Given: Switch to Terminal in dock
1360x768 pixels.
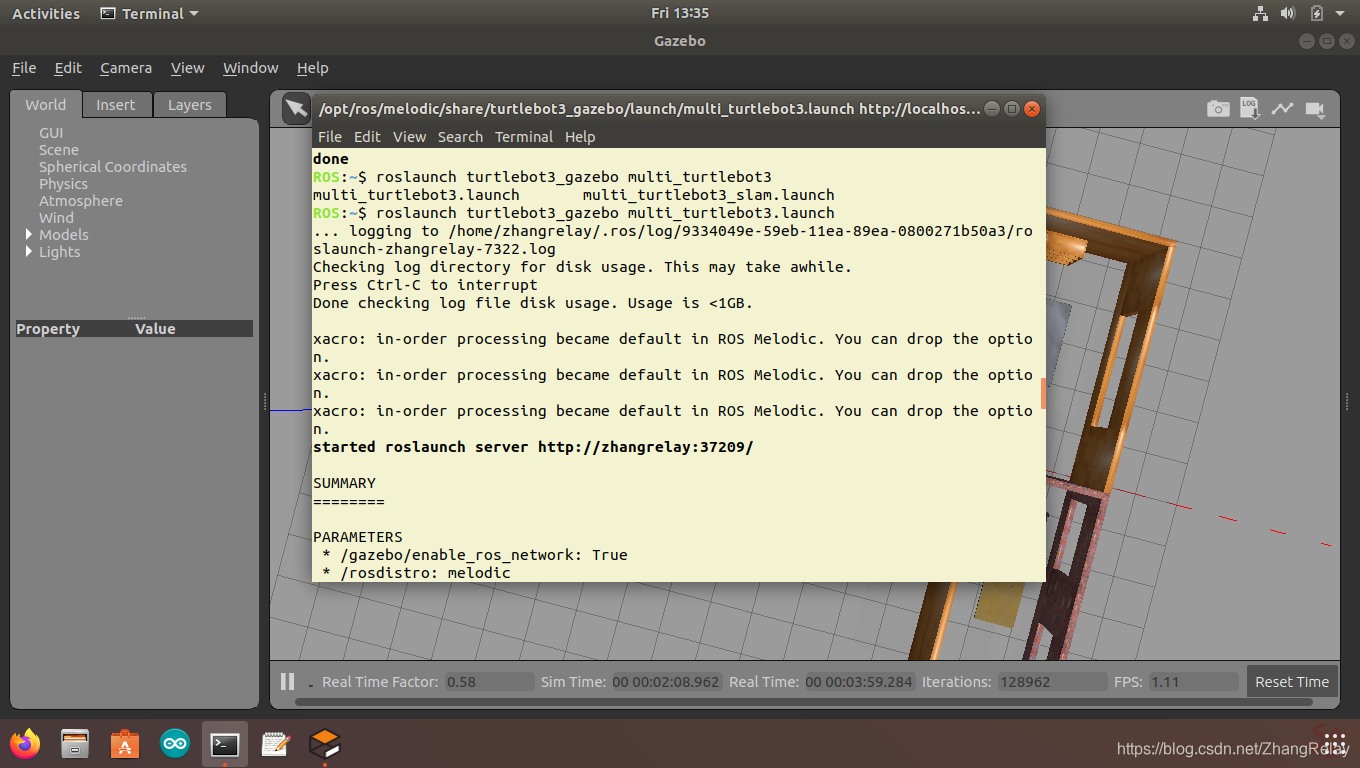Looking at the screenshot, I should tap(225, 743).
